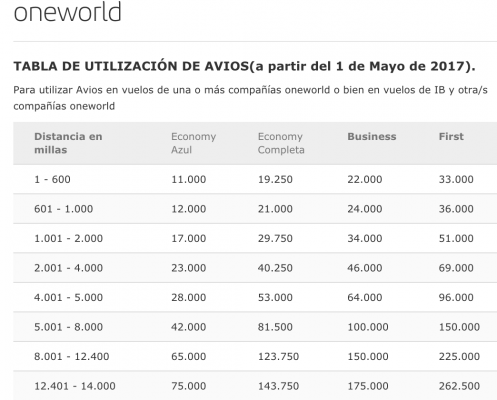Click the Economy Completa column header
Screen dimensions: 497x400
281,143
